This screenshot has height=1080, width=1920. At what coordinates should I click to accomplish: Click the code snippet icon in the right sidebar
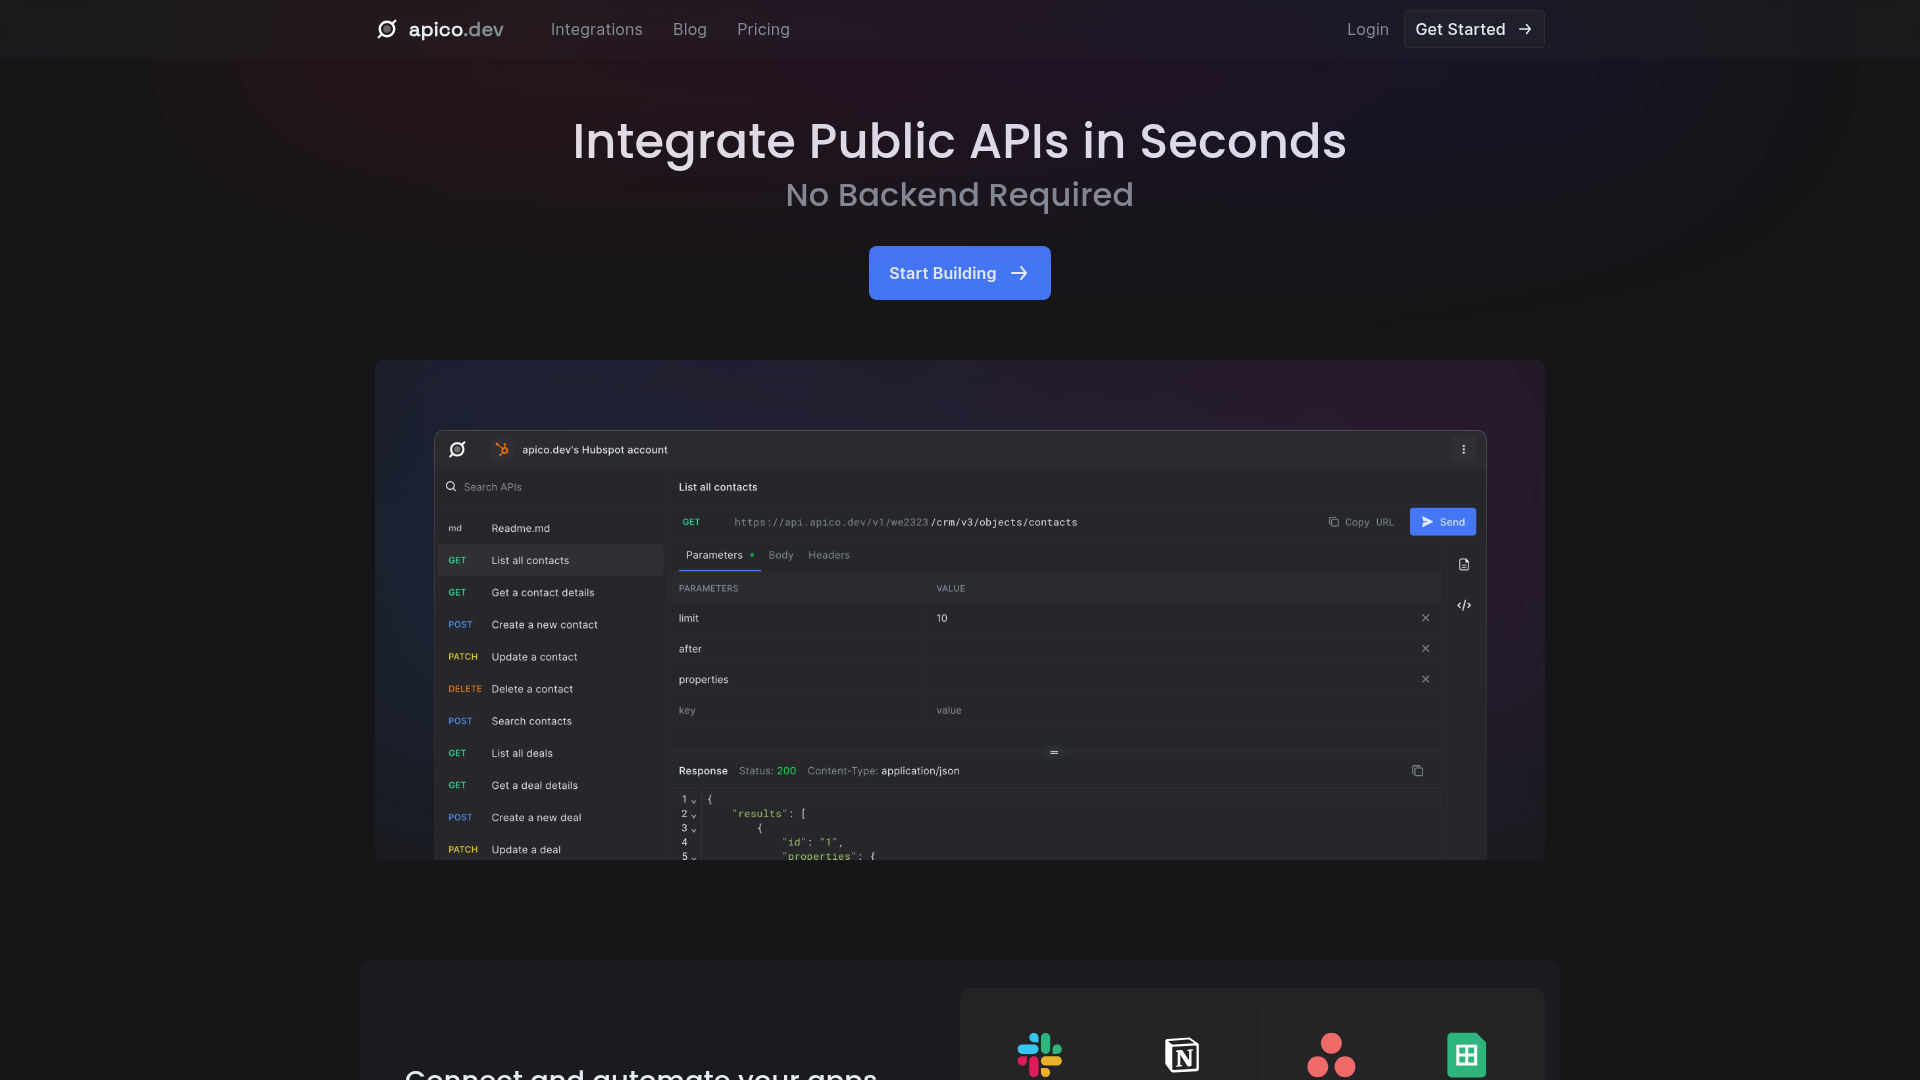[1464, 606]
